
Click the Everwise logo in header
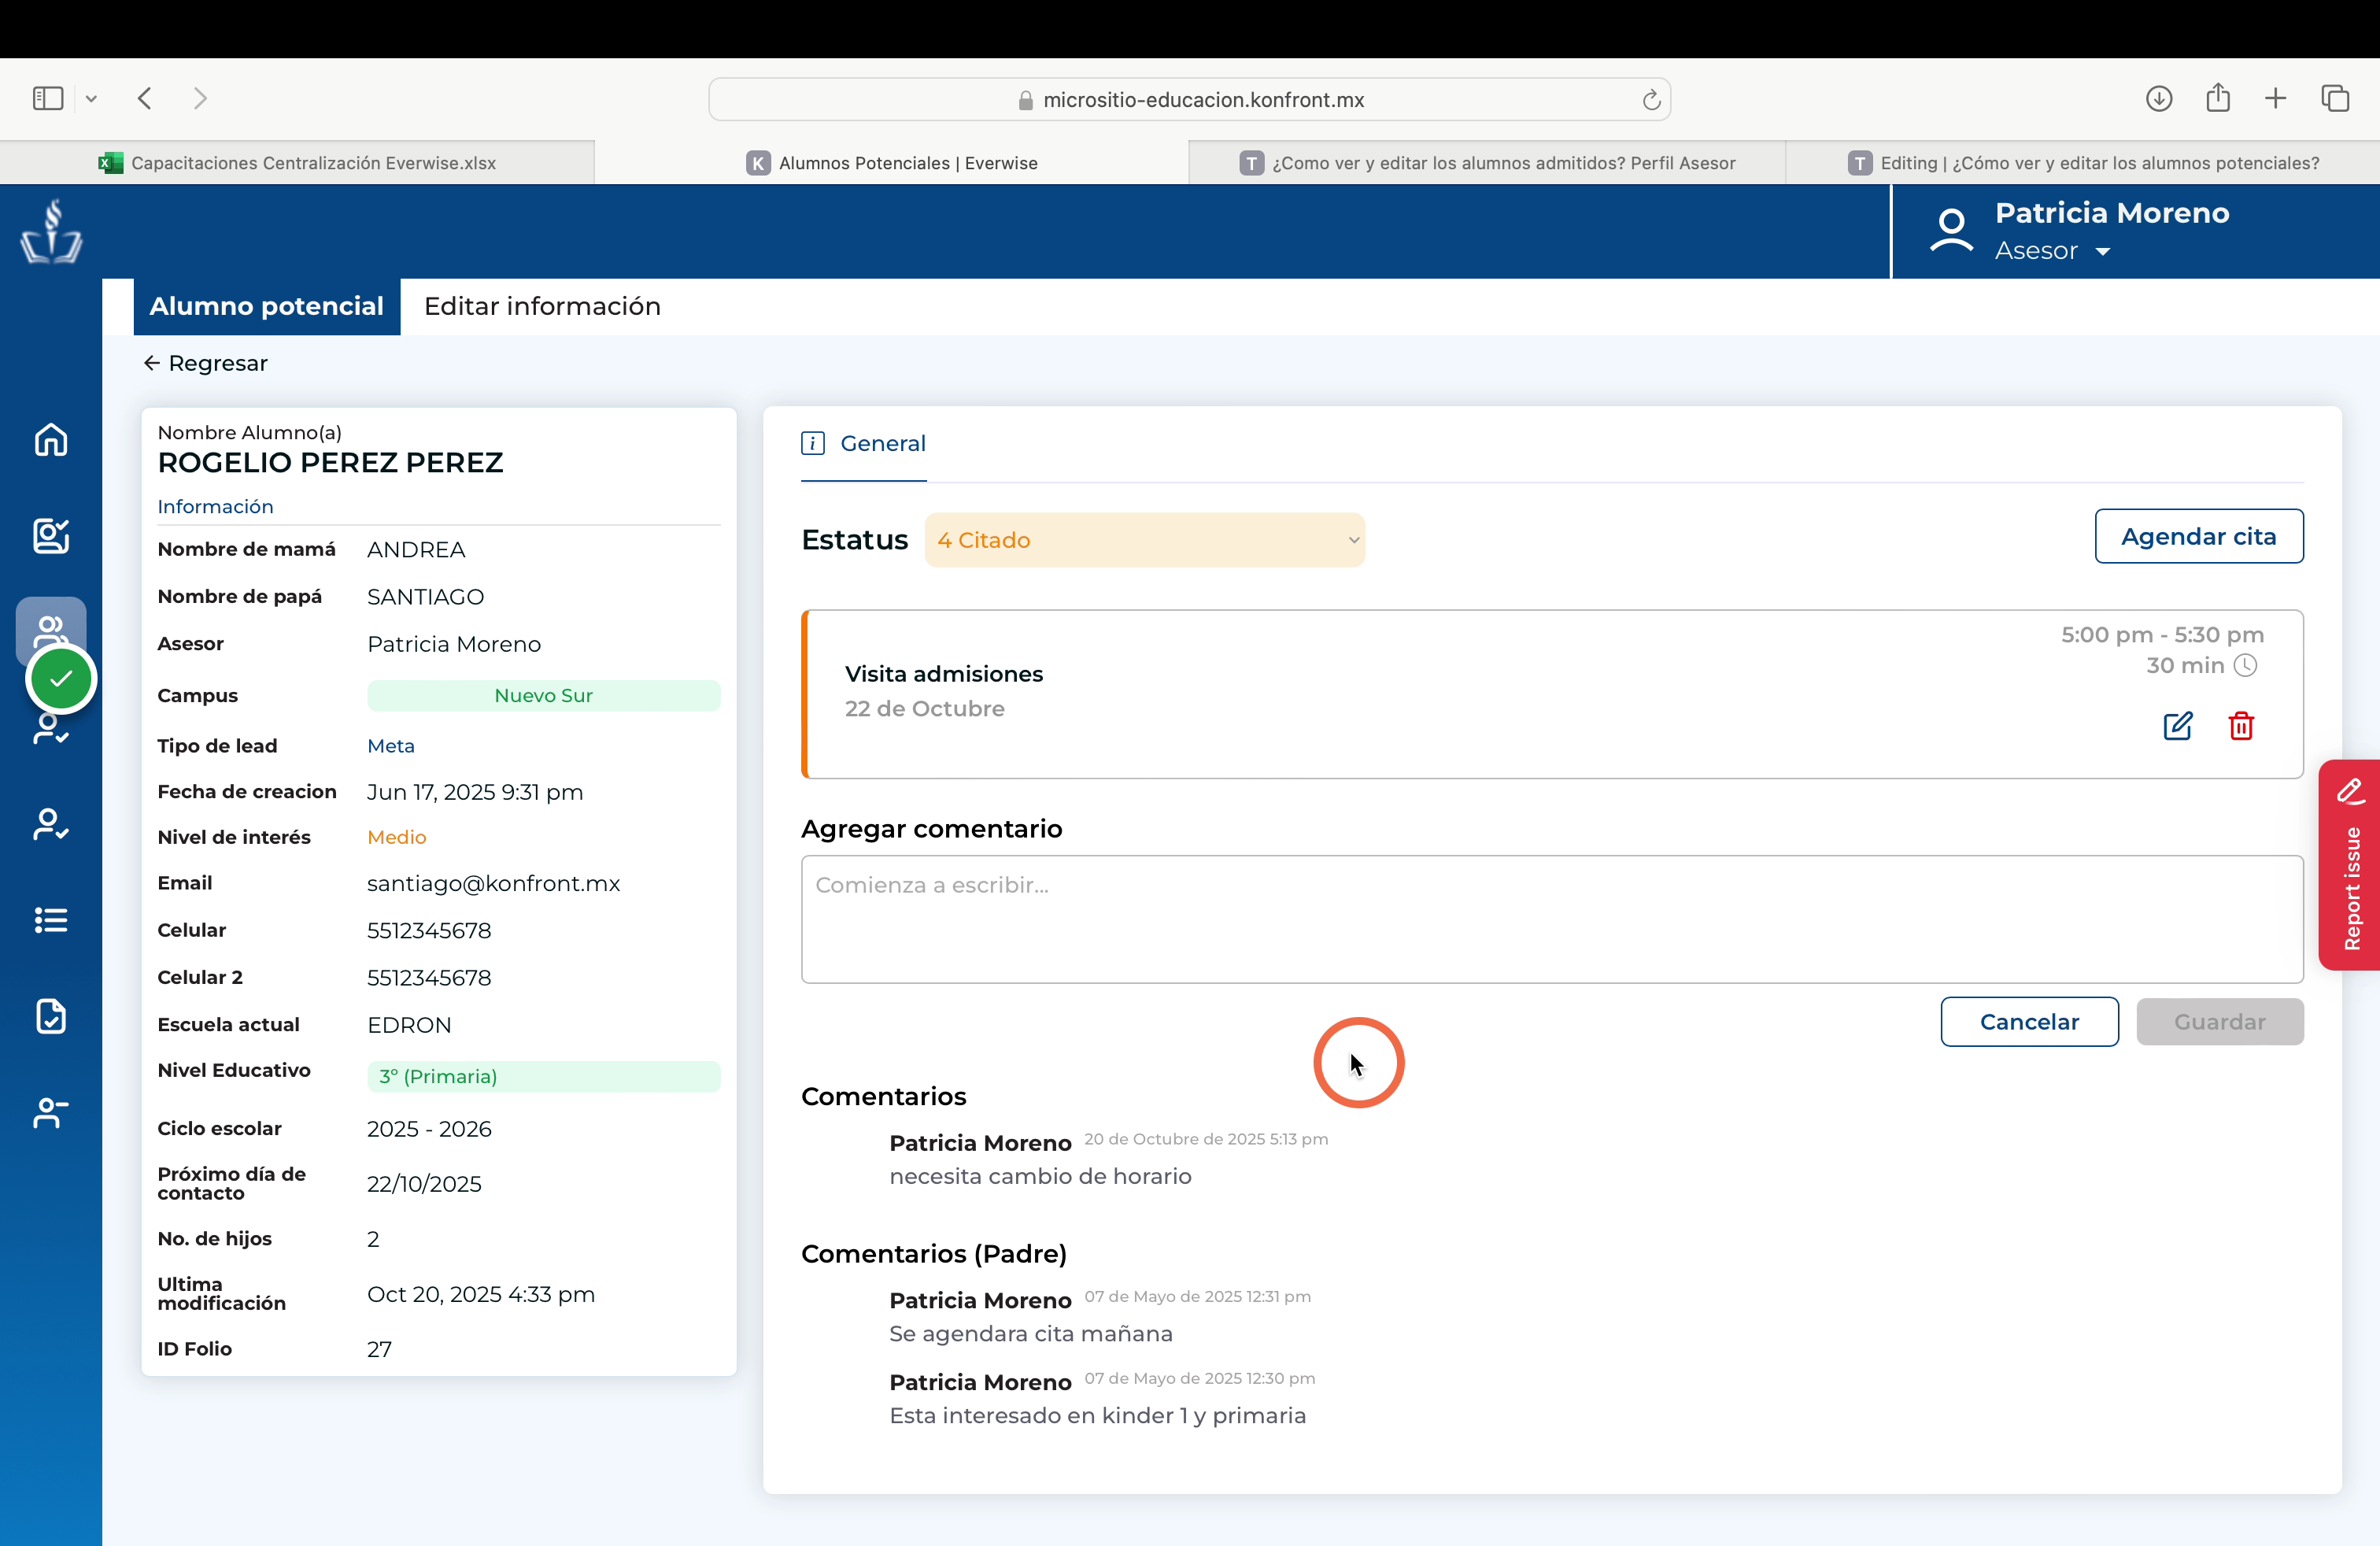pyautogui.click(x=51, y=231)
